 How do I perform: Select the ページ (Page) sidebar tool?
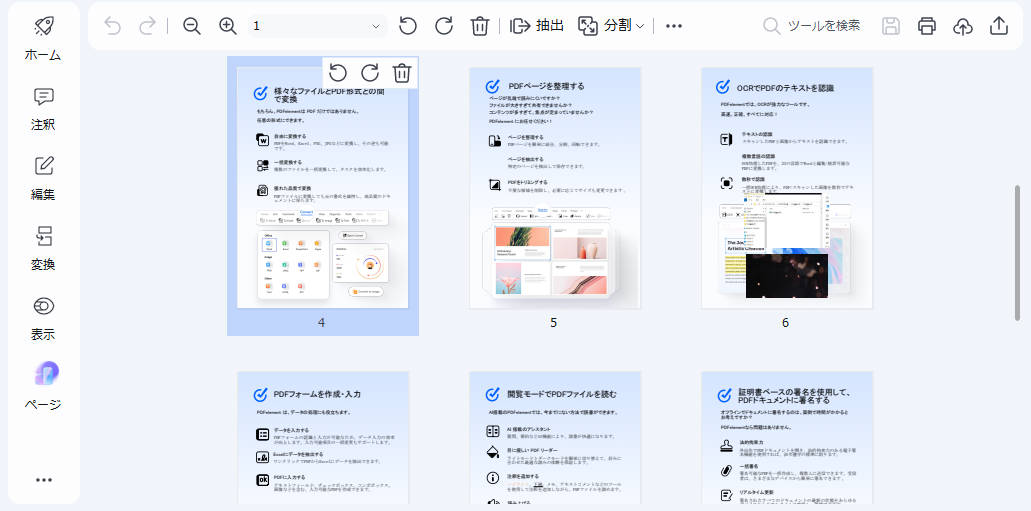[43, 388]
